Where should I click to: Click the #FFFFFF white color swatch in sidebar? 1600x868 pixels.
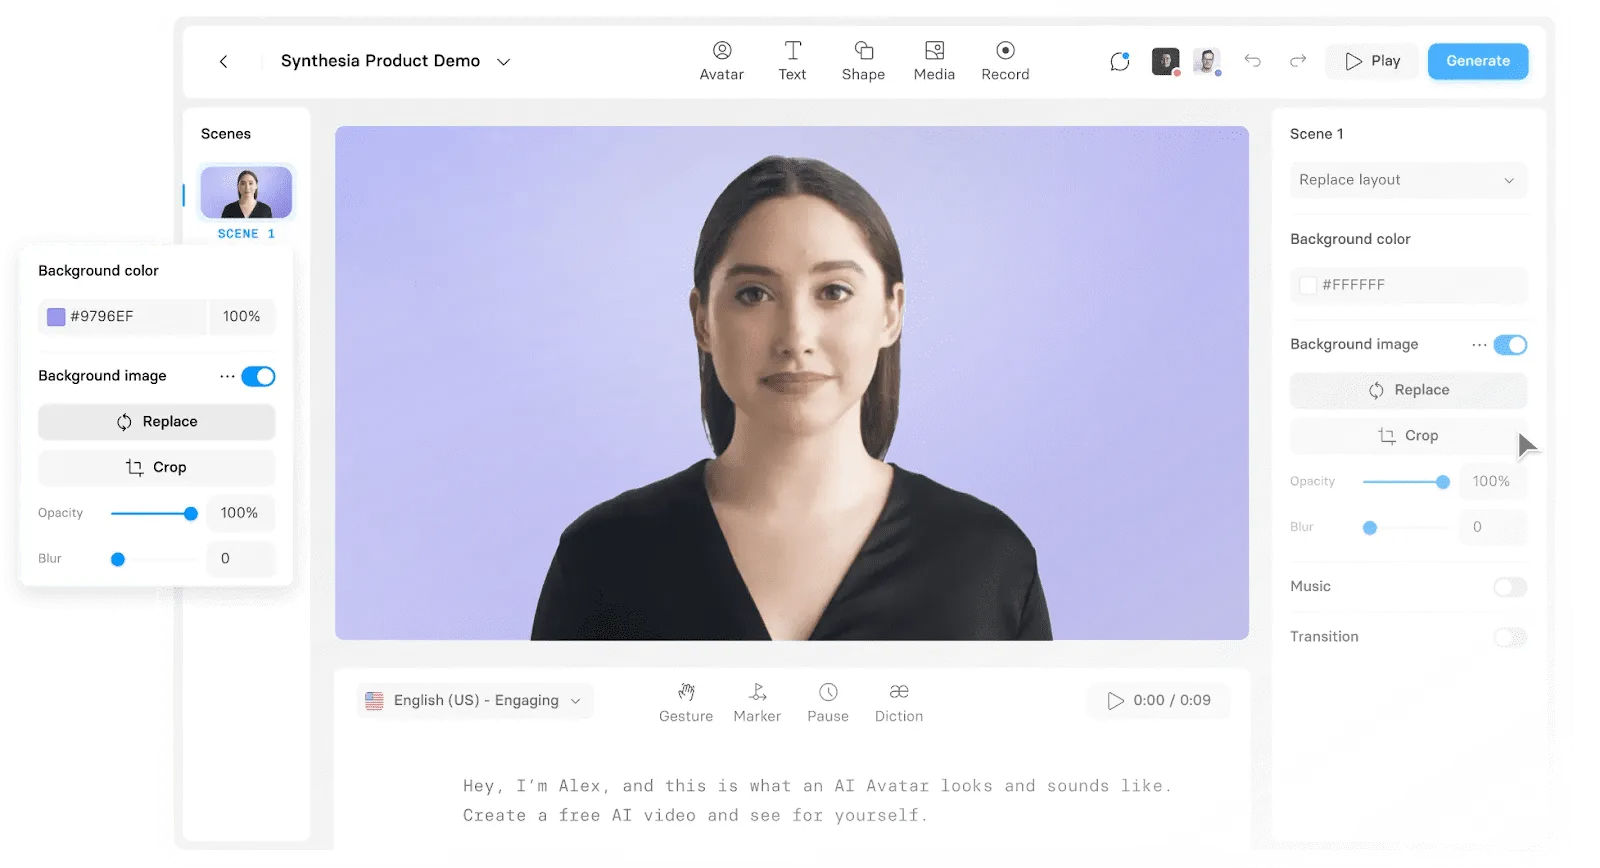[1308, 285]
